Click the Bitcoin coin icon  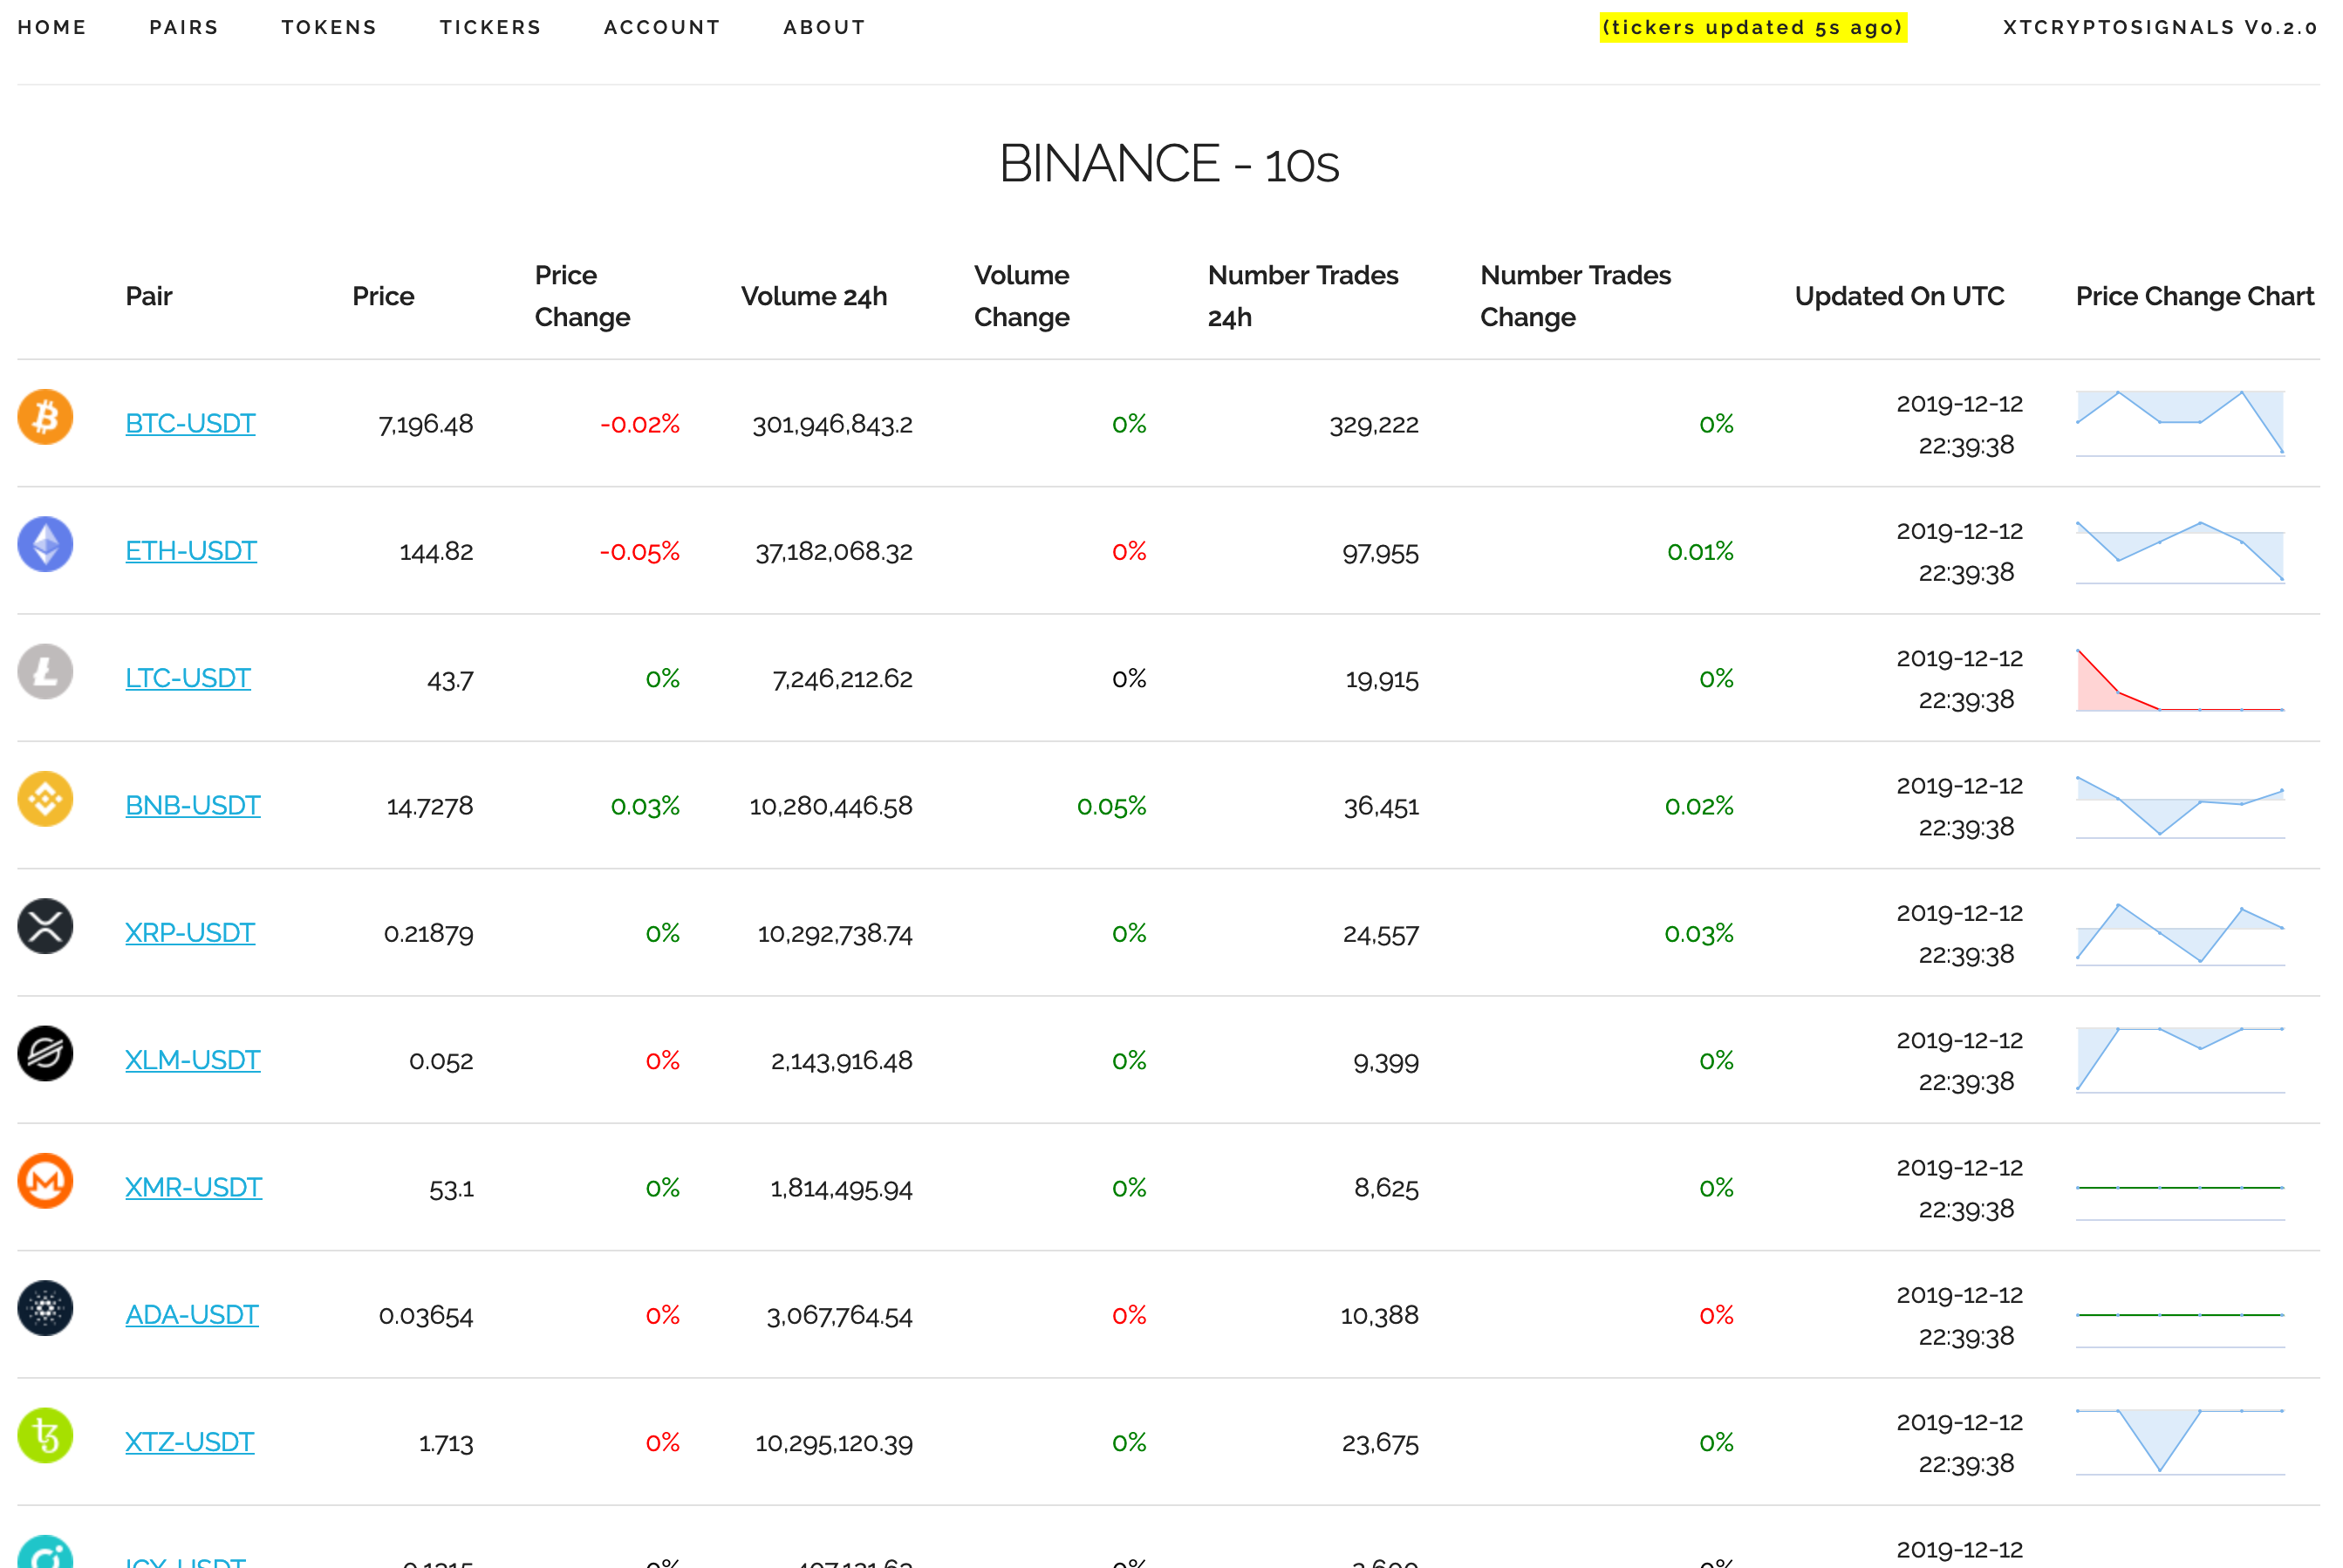coord(45,417)
